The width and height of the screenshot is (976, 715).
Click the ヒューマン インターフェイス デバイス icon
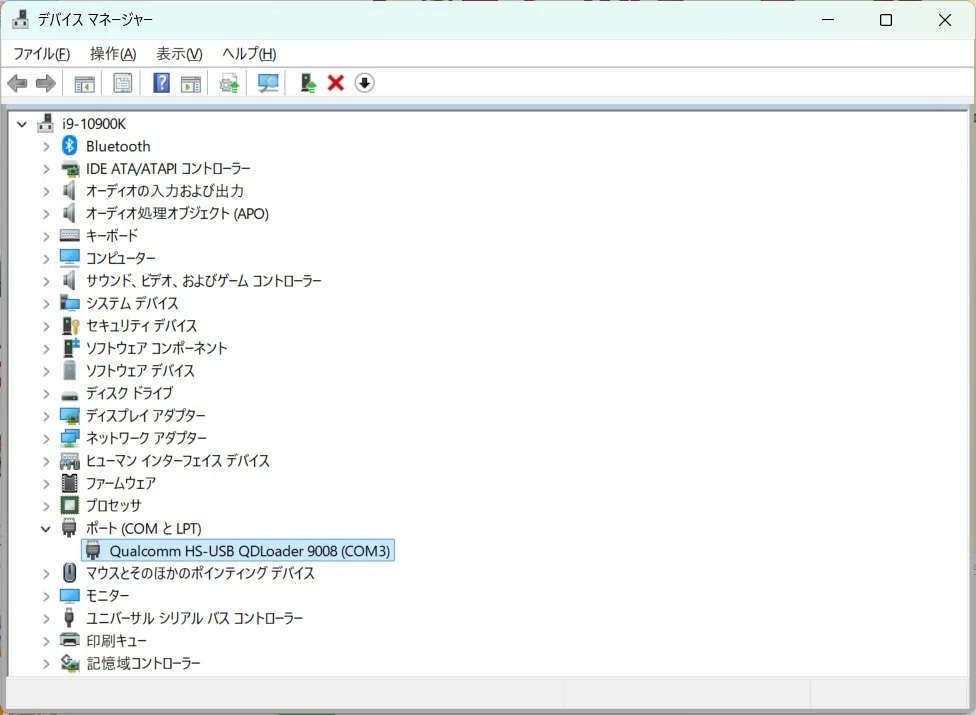point(70,460)
